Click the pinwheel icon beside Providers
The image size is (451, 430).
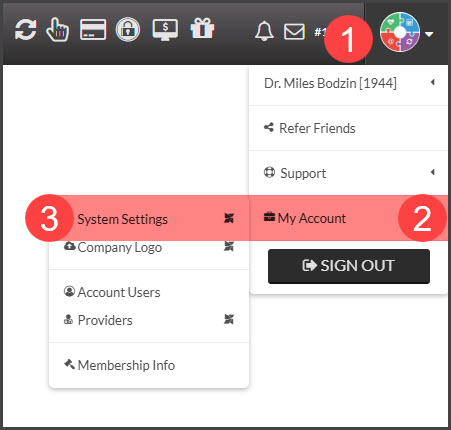tap(229, 319)
